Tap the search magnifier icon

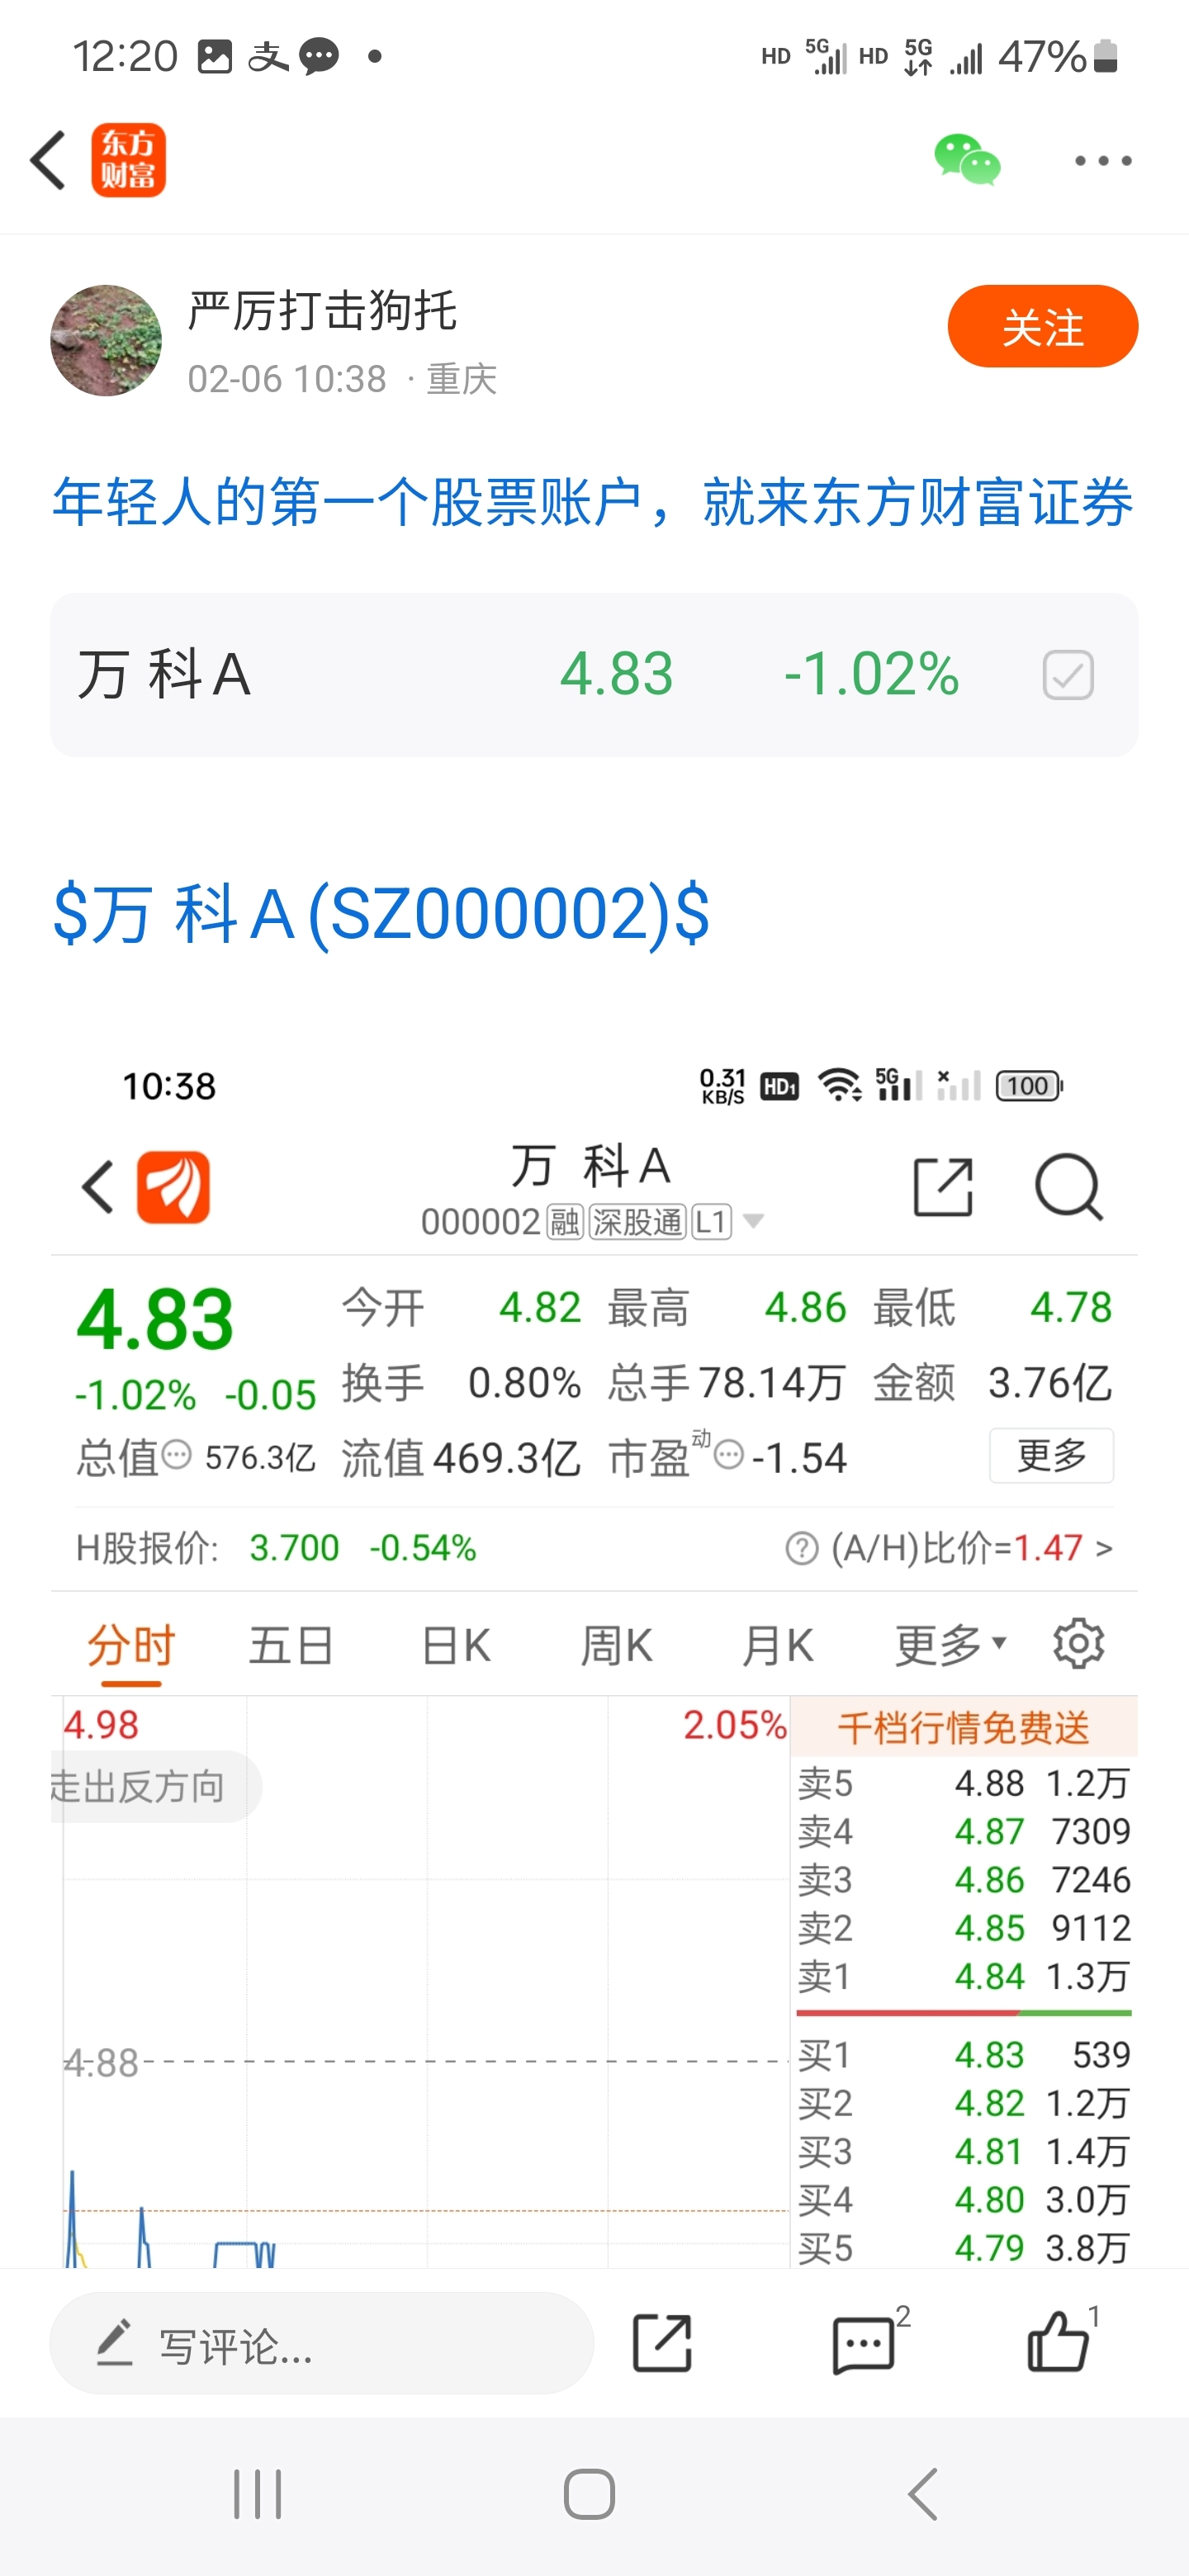pyautogui.click(x=1068, y=1187)
